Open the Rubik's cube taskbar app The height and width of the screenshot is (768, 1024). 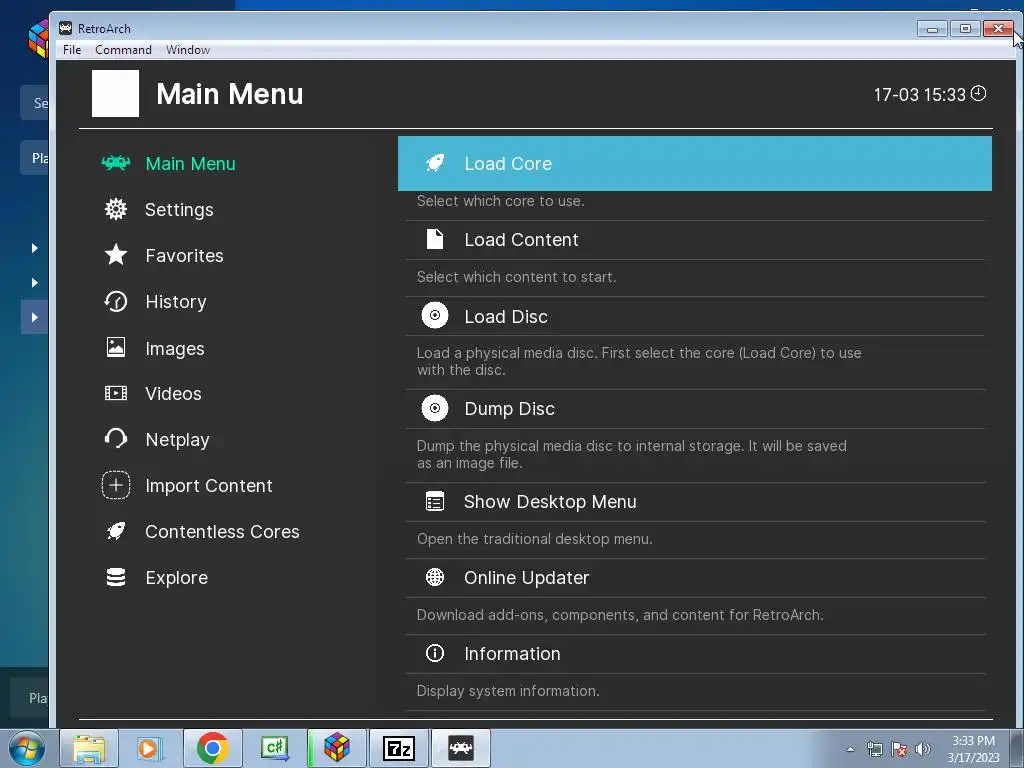[337, 748]
